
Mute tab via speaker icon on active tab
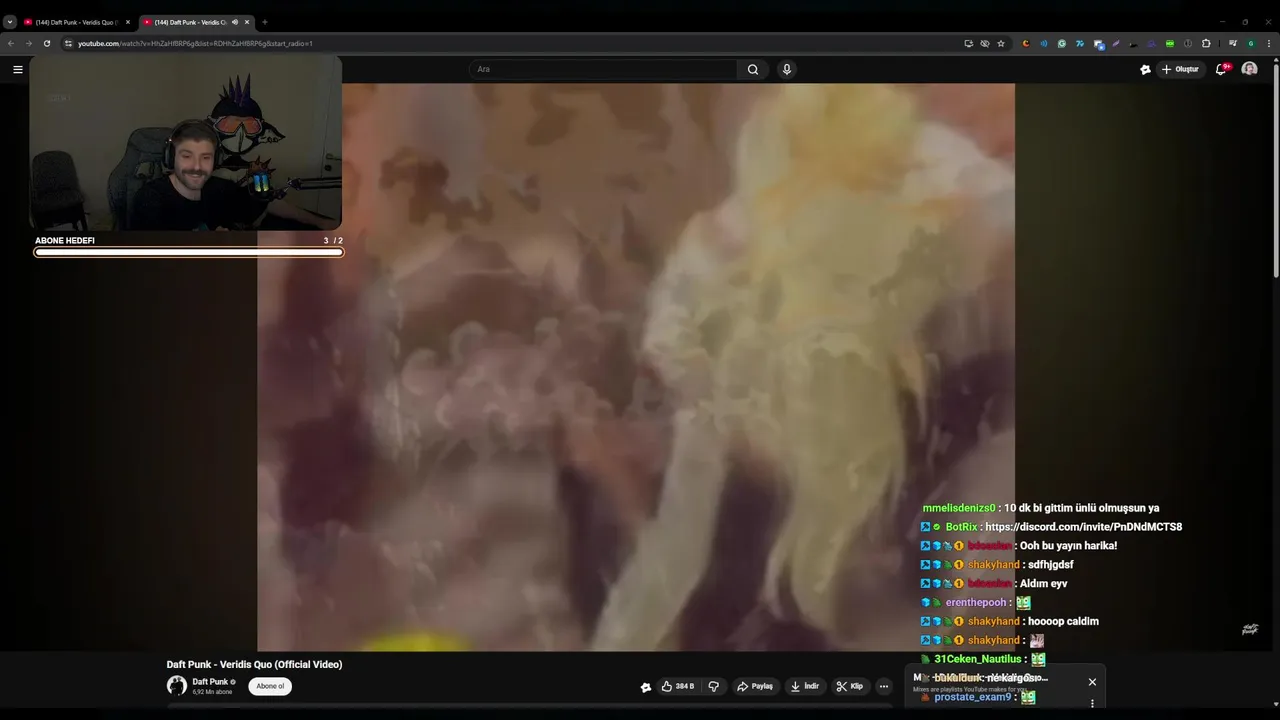[x=235, y=22]
